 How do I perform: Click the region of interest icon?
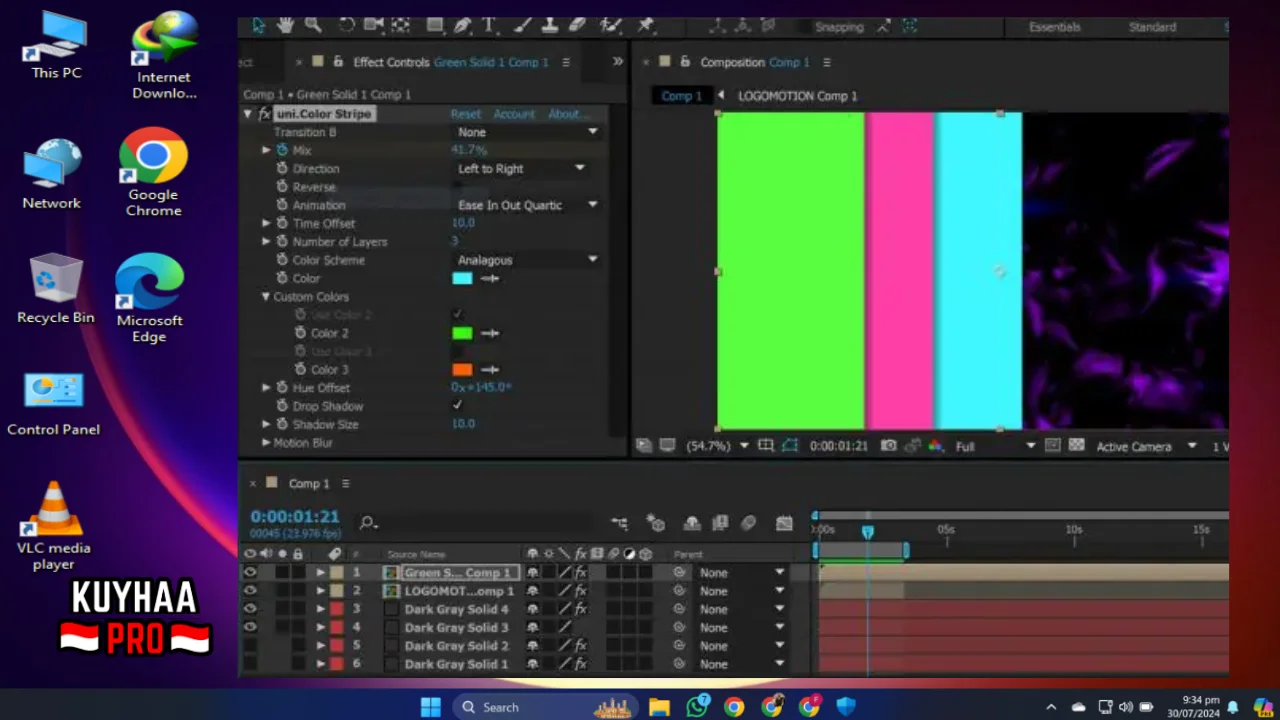[x=1052, y=446]
